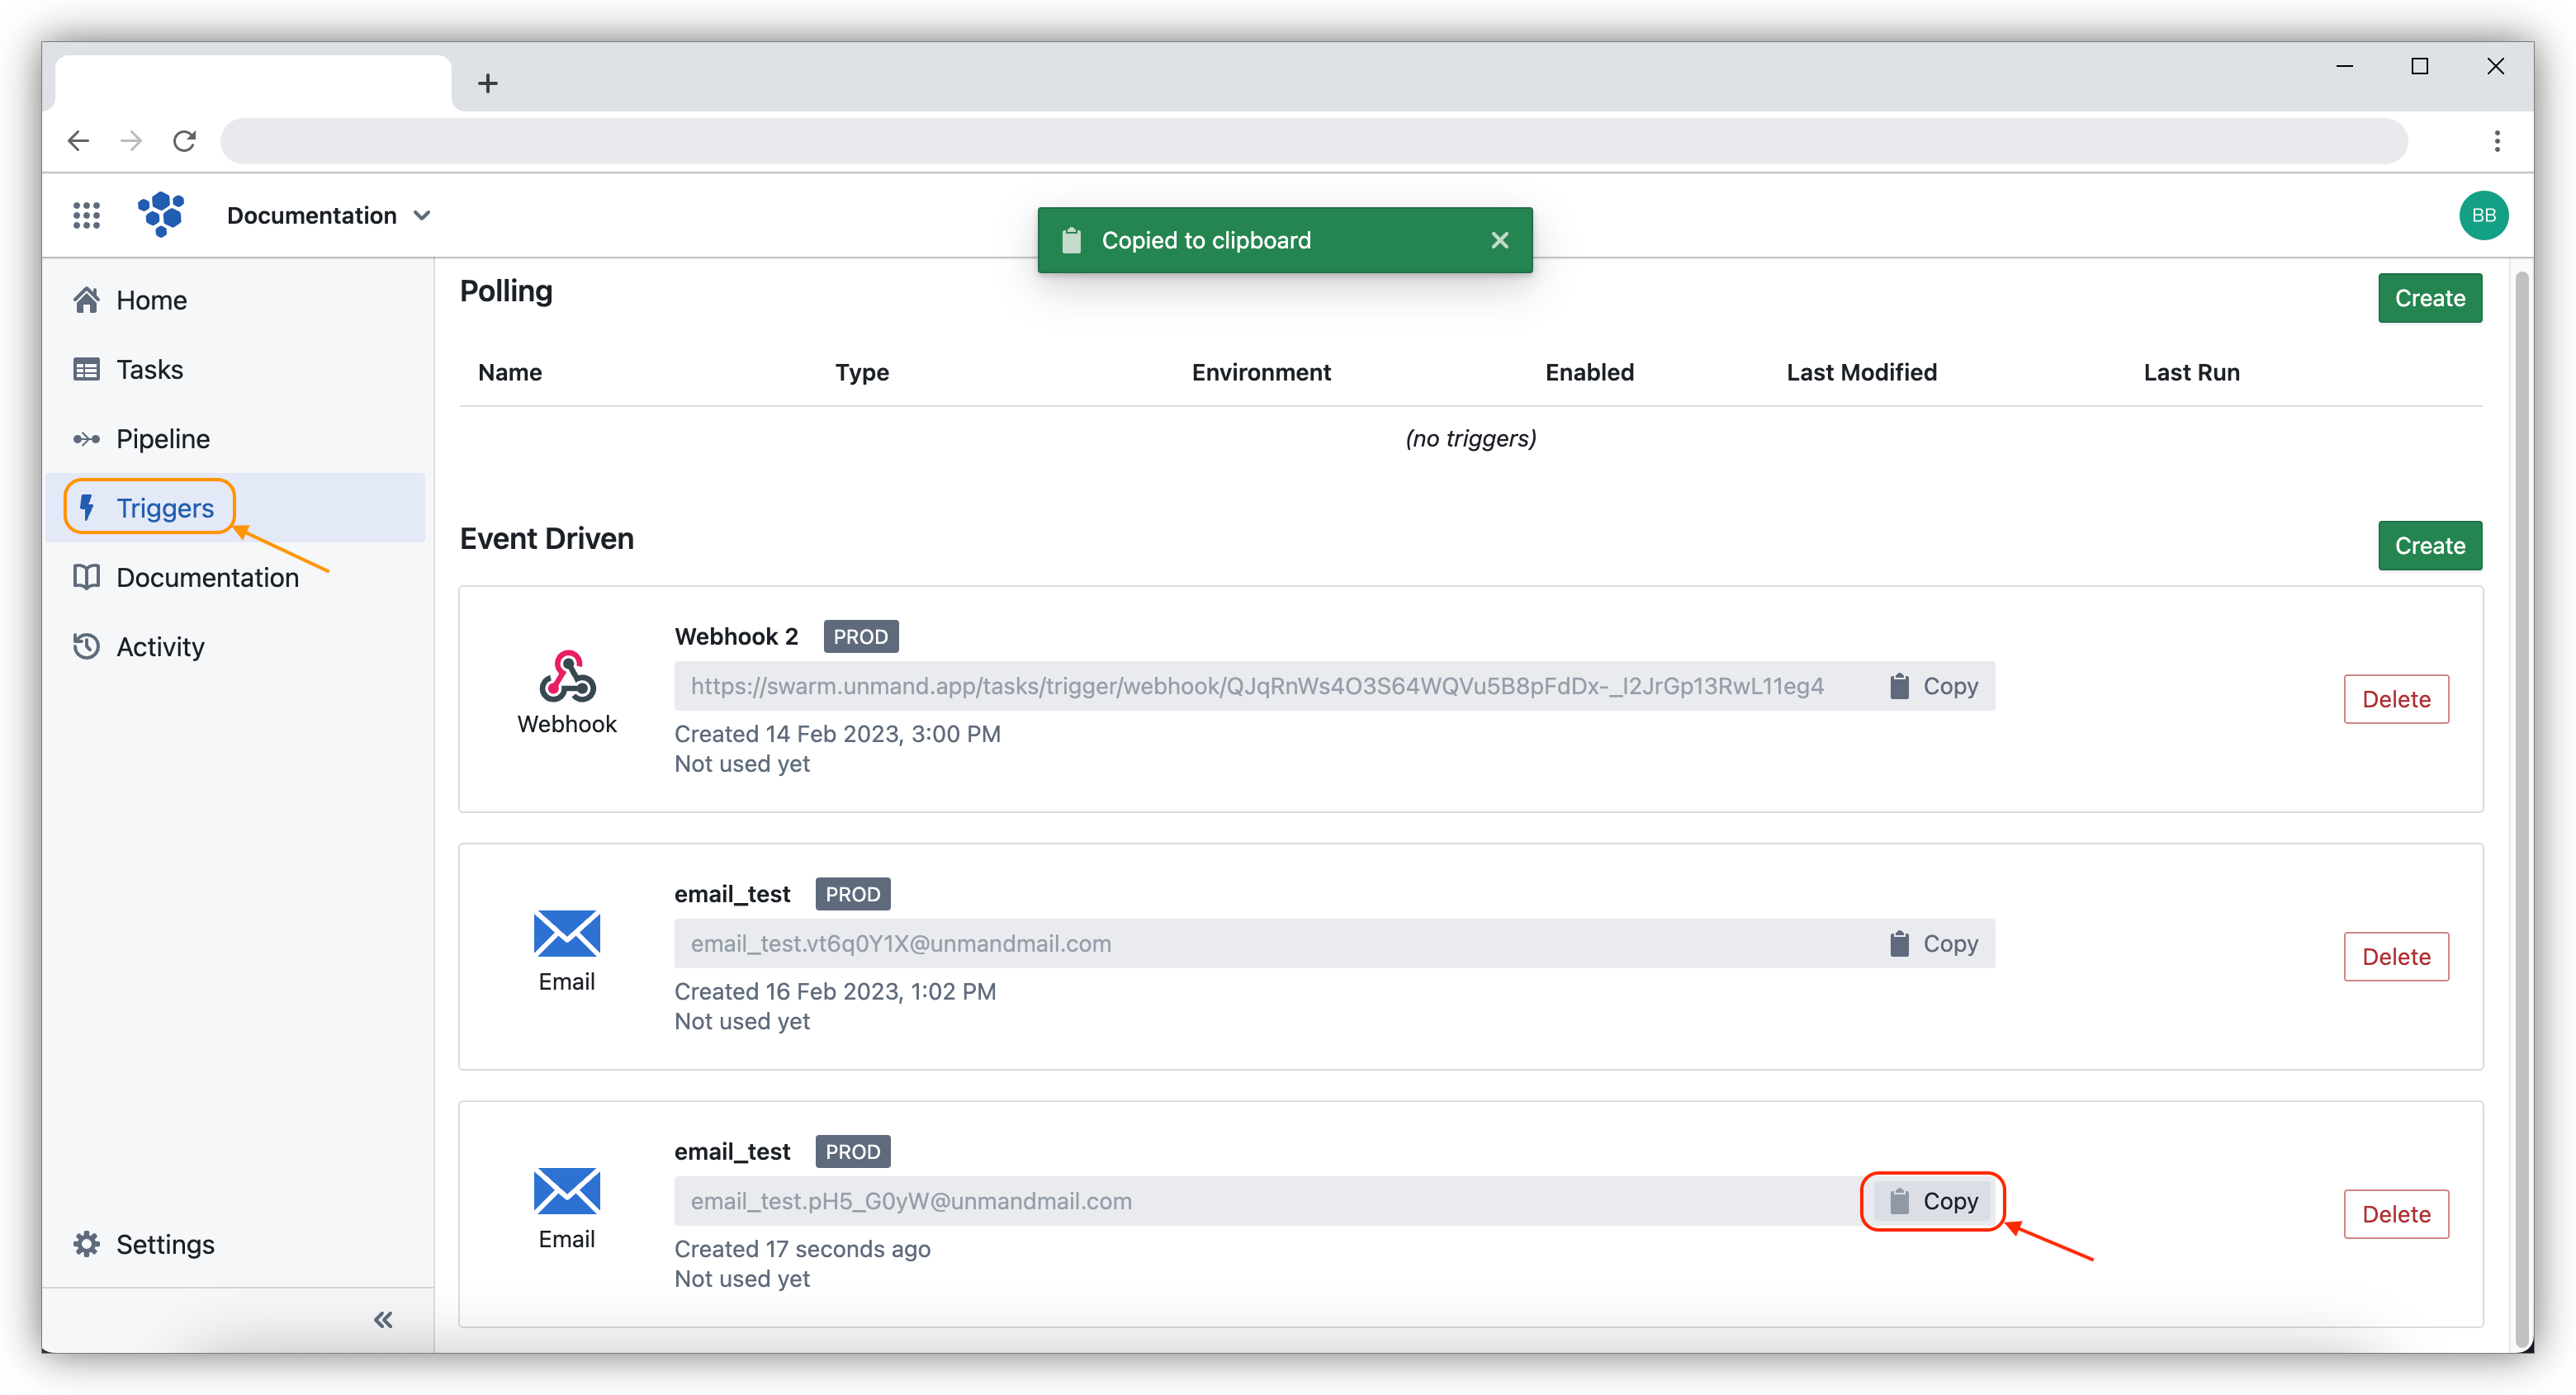Open Settings in the sidebar
This screenshot has width=2576, height=1395.
point(165,1244)
